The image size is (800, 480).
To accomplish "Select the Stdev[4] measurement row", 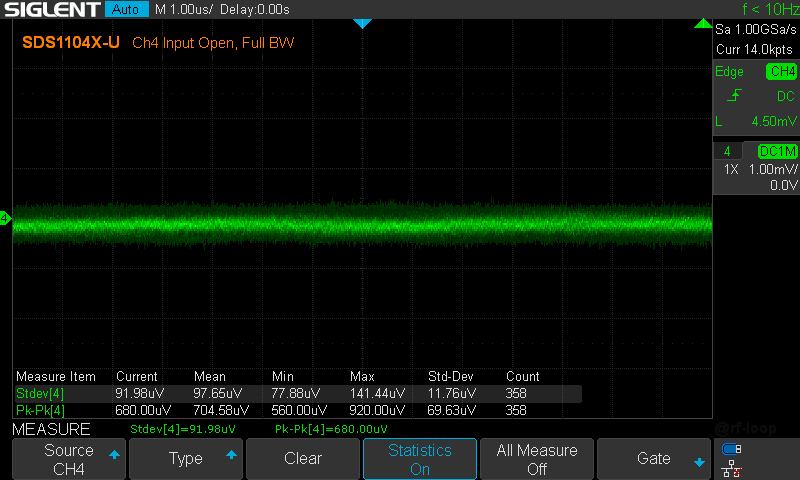I will click(297, 393).
